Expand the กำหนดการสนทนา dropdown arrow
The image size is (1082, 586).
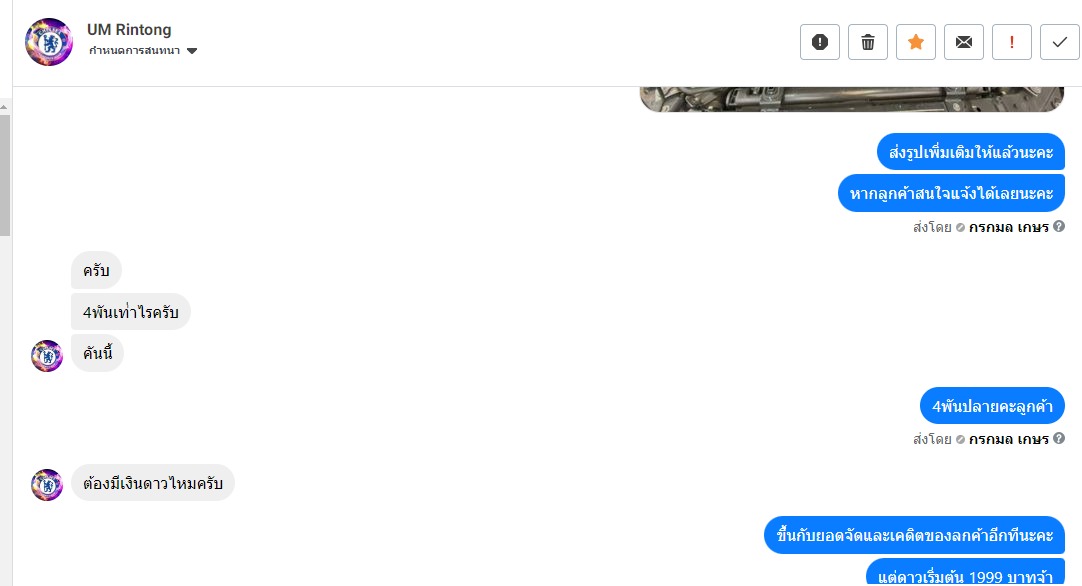tap(192, 51)
